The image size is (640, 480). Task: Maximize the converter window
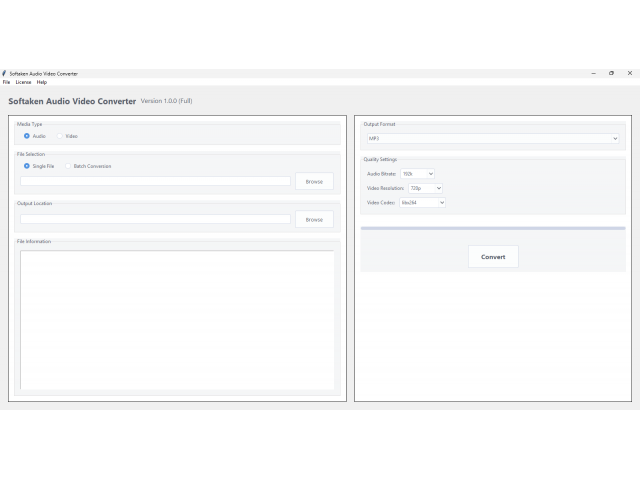tap(611, 73)
